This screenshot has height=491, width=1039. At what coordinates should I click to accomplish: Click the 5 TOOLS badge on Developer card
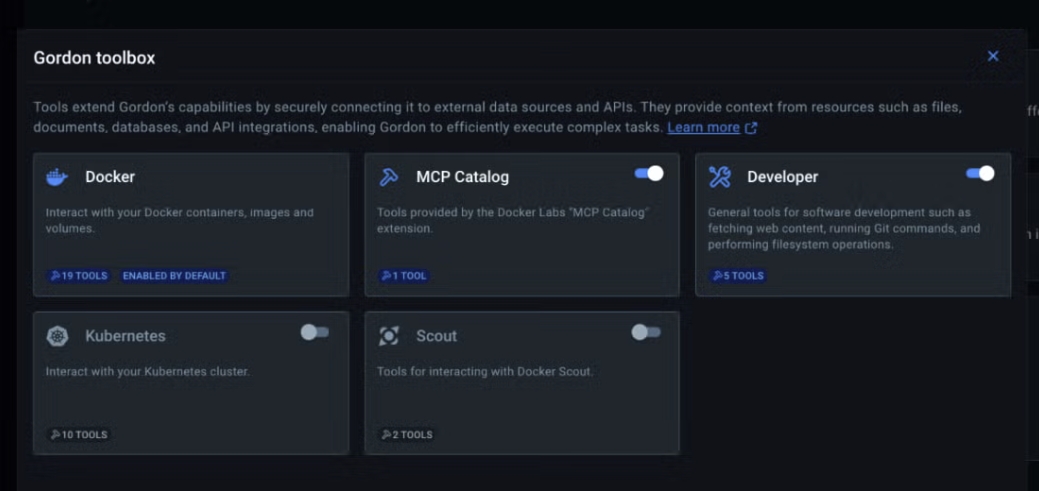(738, 276)
